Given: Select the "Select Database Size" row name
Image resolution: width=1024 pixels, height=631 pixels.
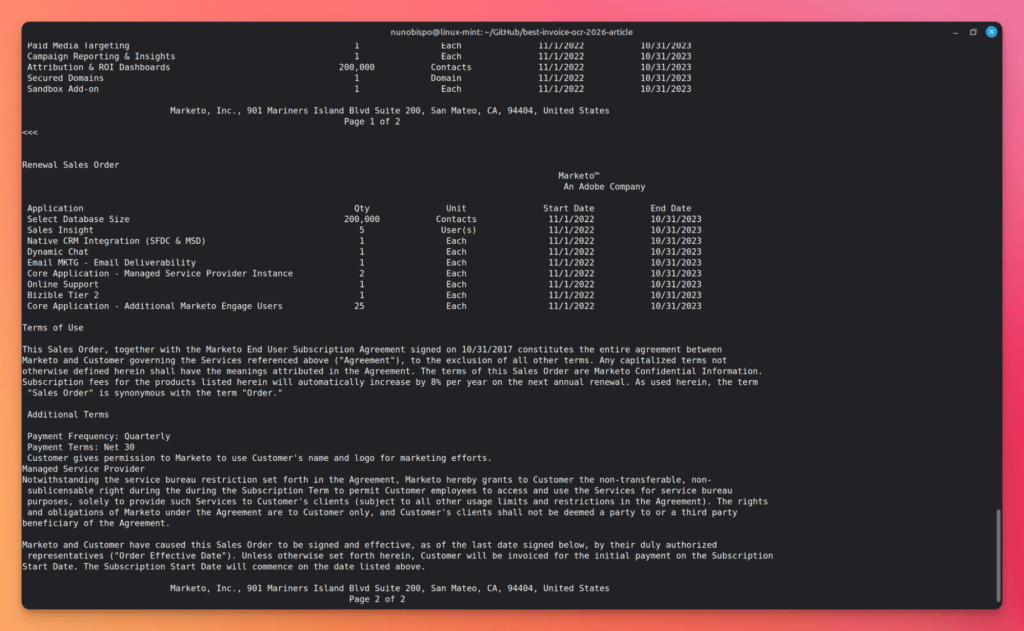Looking at the screenshot, I should [78, 219].
